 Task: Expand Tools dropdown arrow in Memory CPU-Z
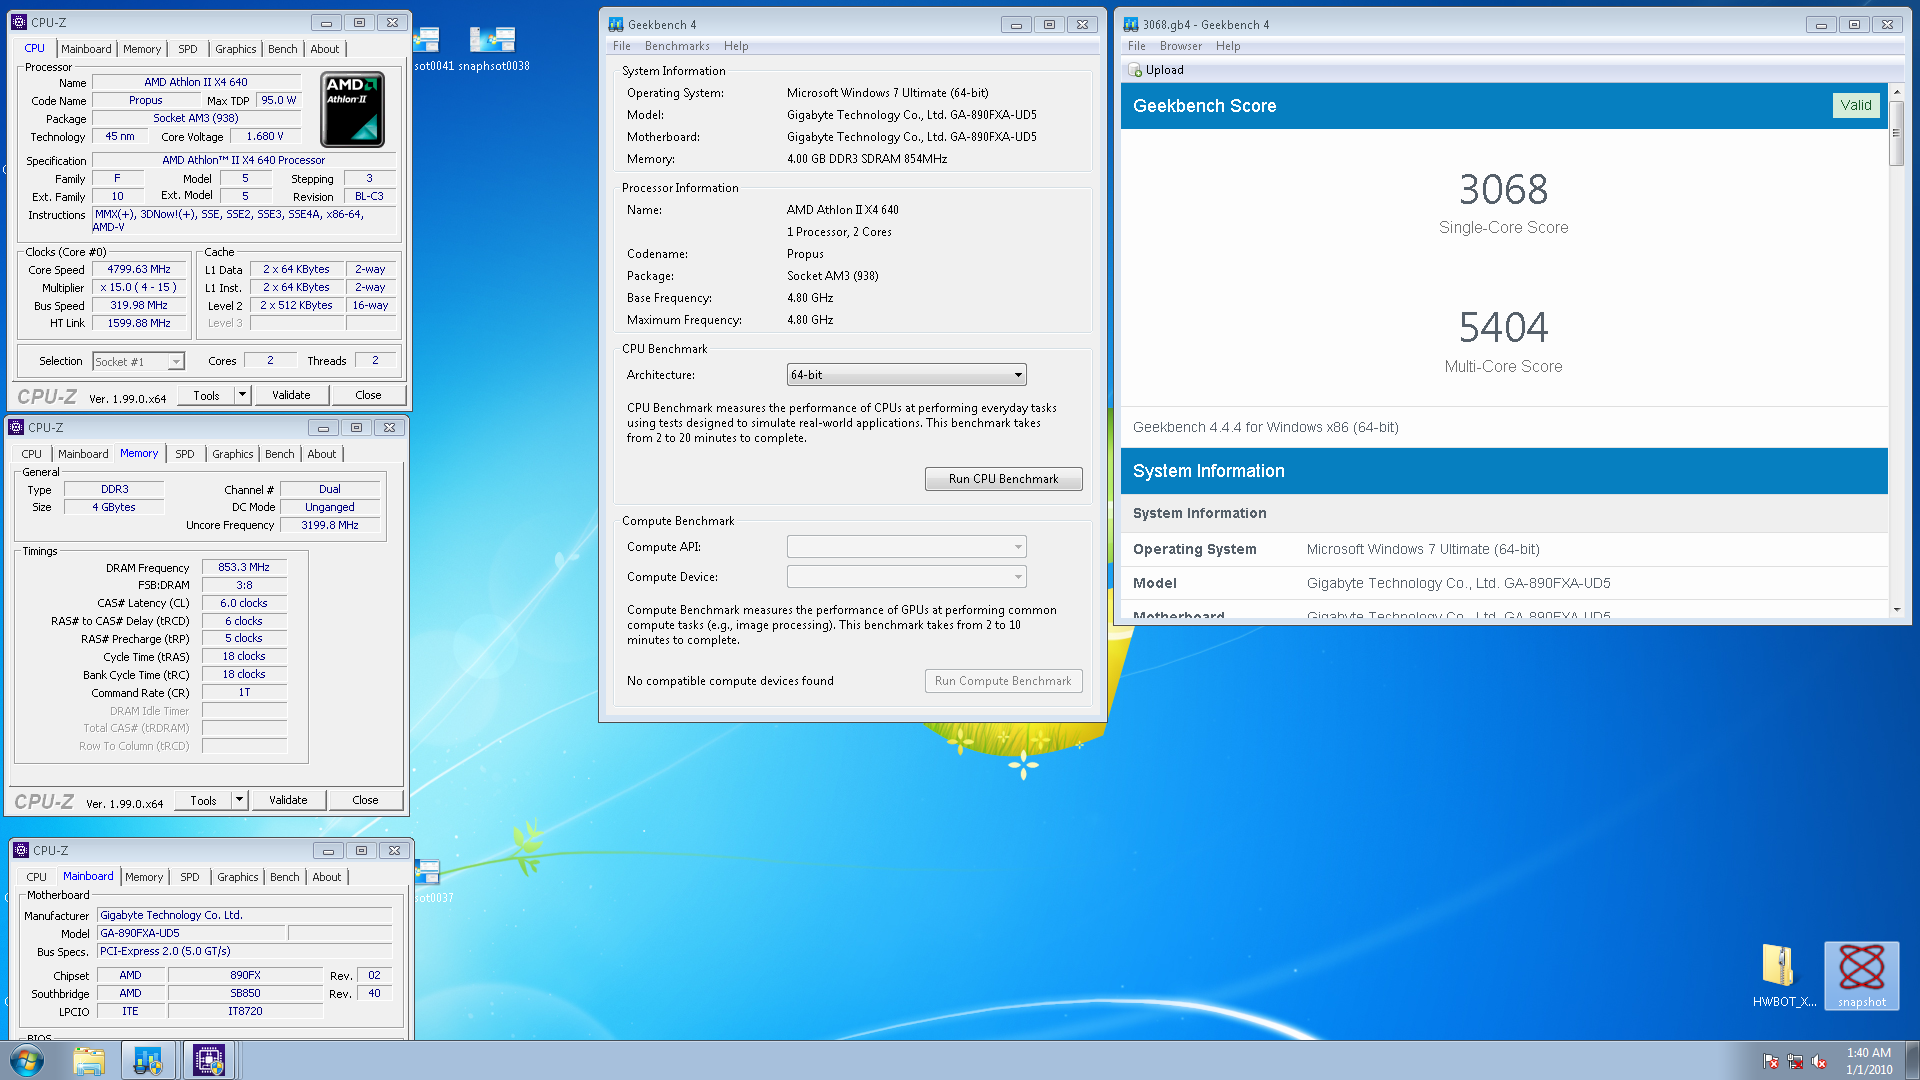(x=238, y=800)
